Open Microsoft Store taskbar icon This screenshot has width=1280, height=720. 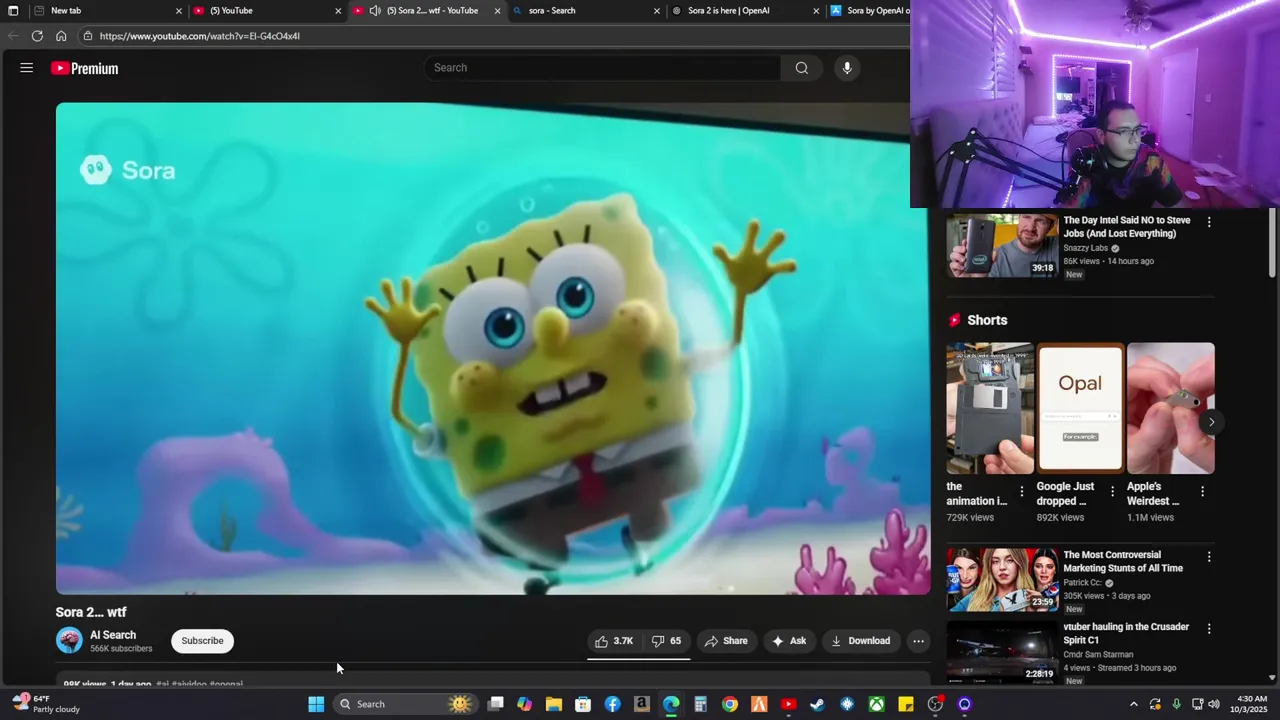(x=583, y=704)
